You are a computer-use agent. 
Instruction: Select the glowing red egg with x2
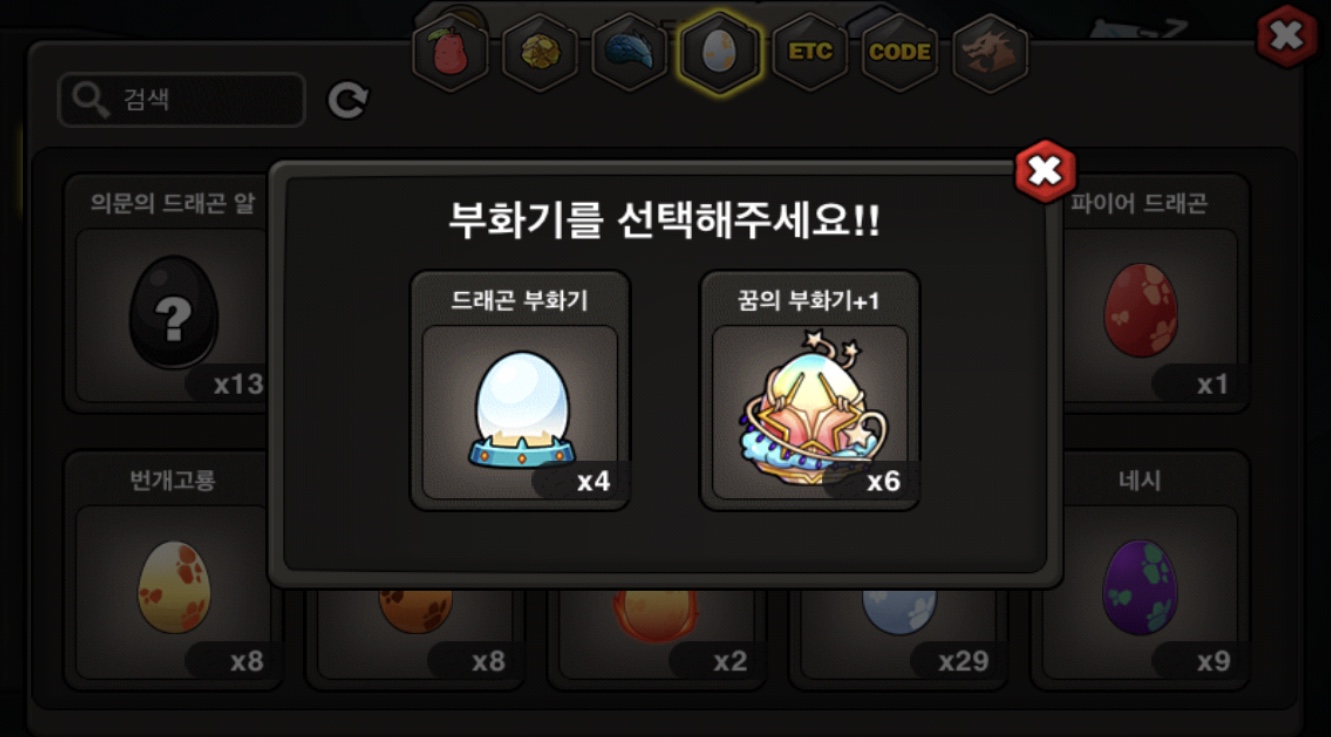pos(656,632)
